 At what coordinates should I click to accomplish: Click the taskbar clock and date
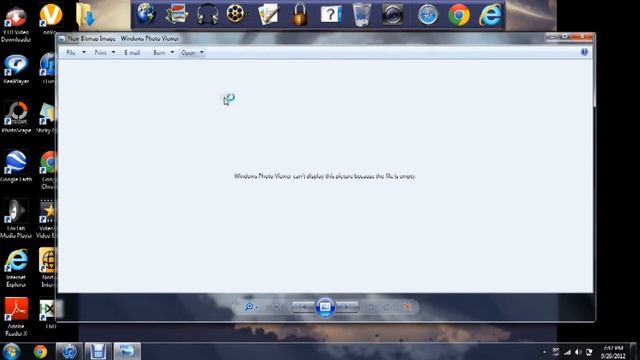click(613, 352)
